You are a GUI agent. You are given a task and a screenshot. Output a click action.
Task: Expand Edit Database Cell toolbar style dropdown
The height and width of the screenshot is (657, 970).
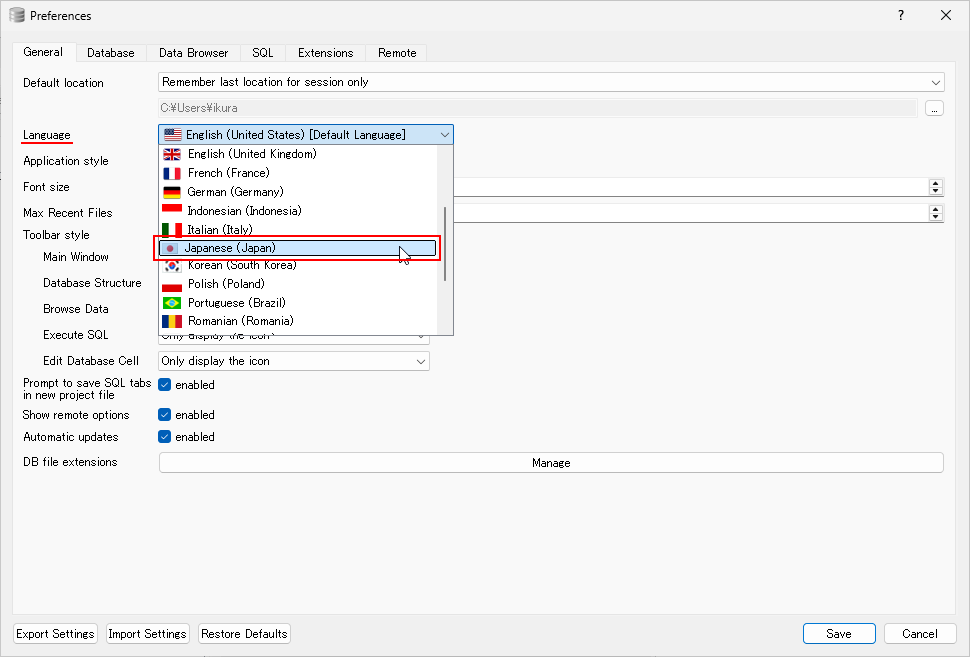294,361
